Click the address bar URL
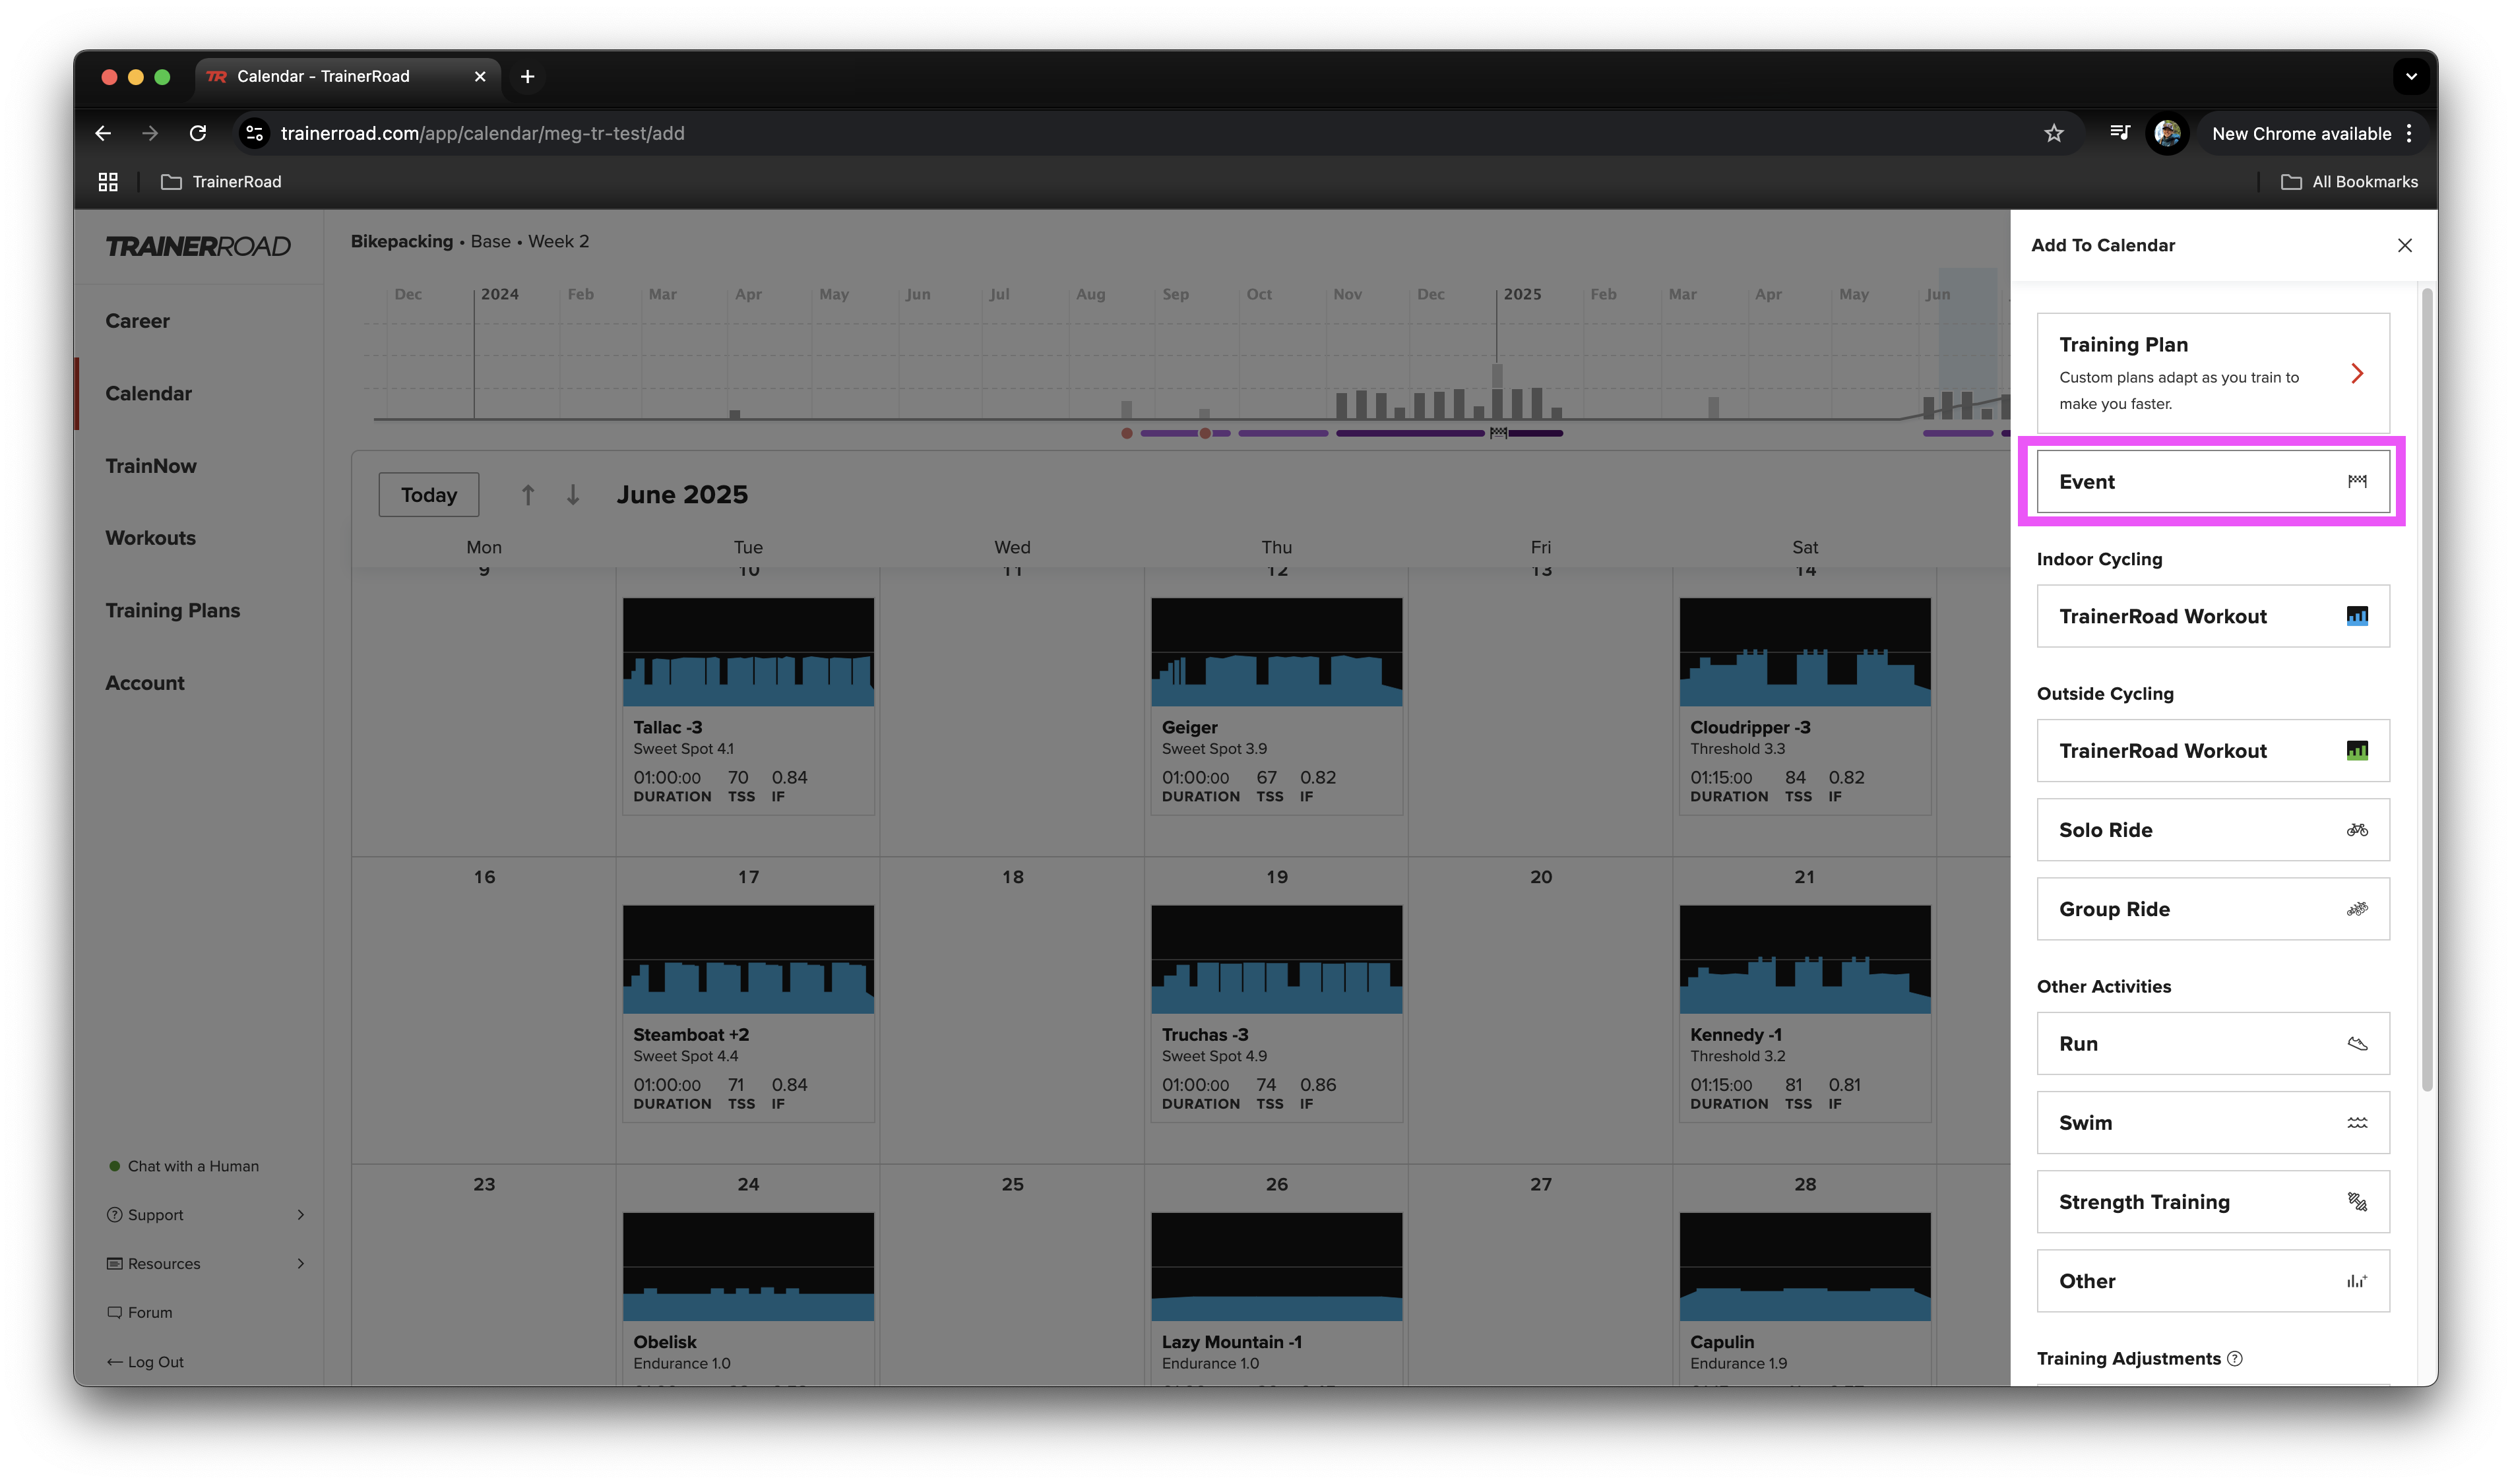The image size is (2512, 1484). coord(483,133)
